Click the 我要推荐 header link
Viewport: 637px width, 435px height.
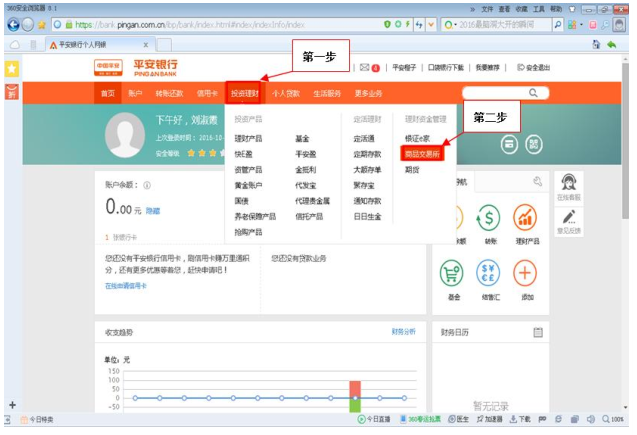[x=488, y=67]
